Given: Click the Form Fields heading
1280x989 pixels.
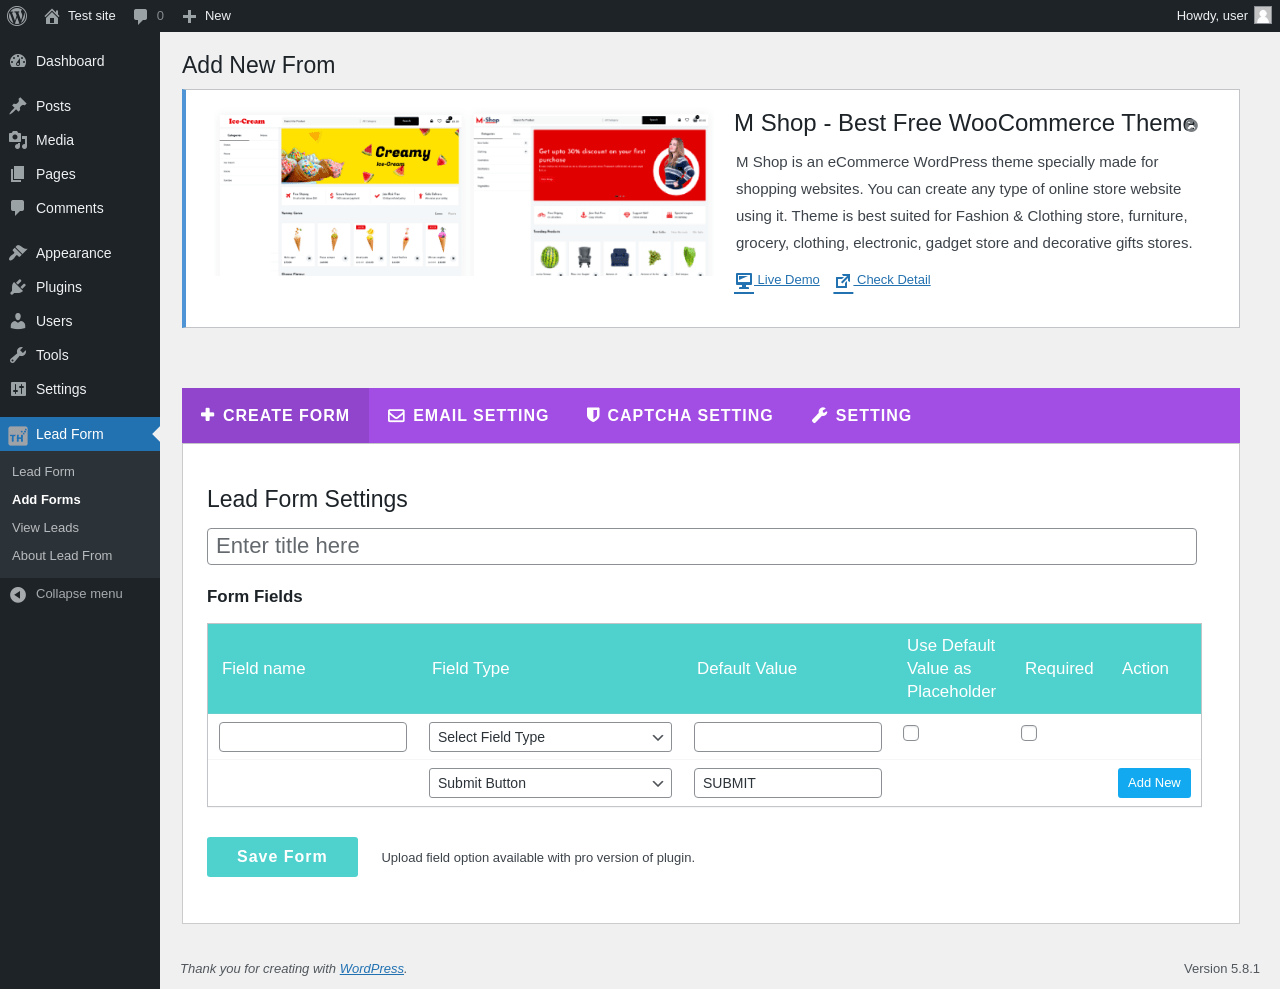Looking at the screenshot, I should (x=255, y=596).
